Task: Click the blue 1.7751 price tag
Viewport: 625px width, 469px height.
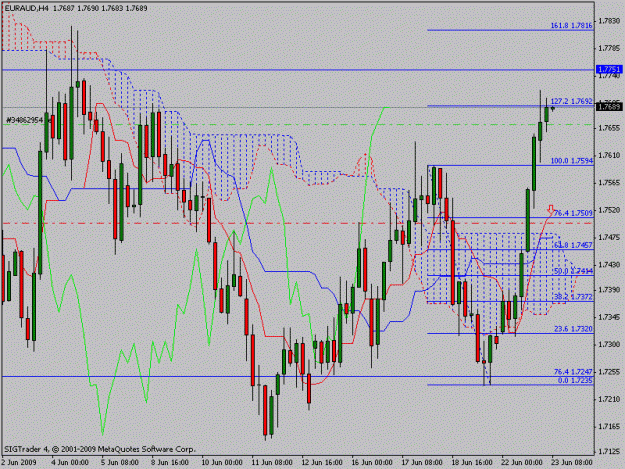Action: (609, 69)
